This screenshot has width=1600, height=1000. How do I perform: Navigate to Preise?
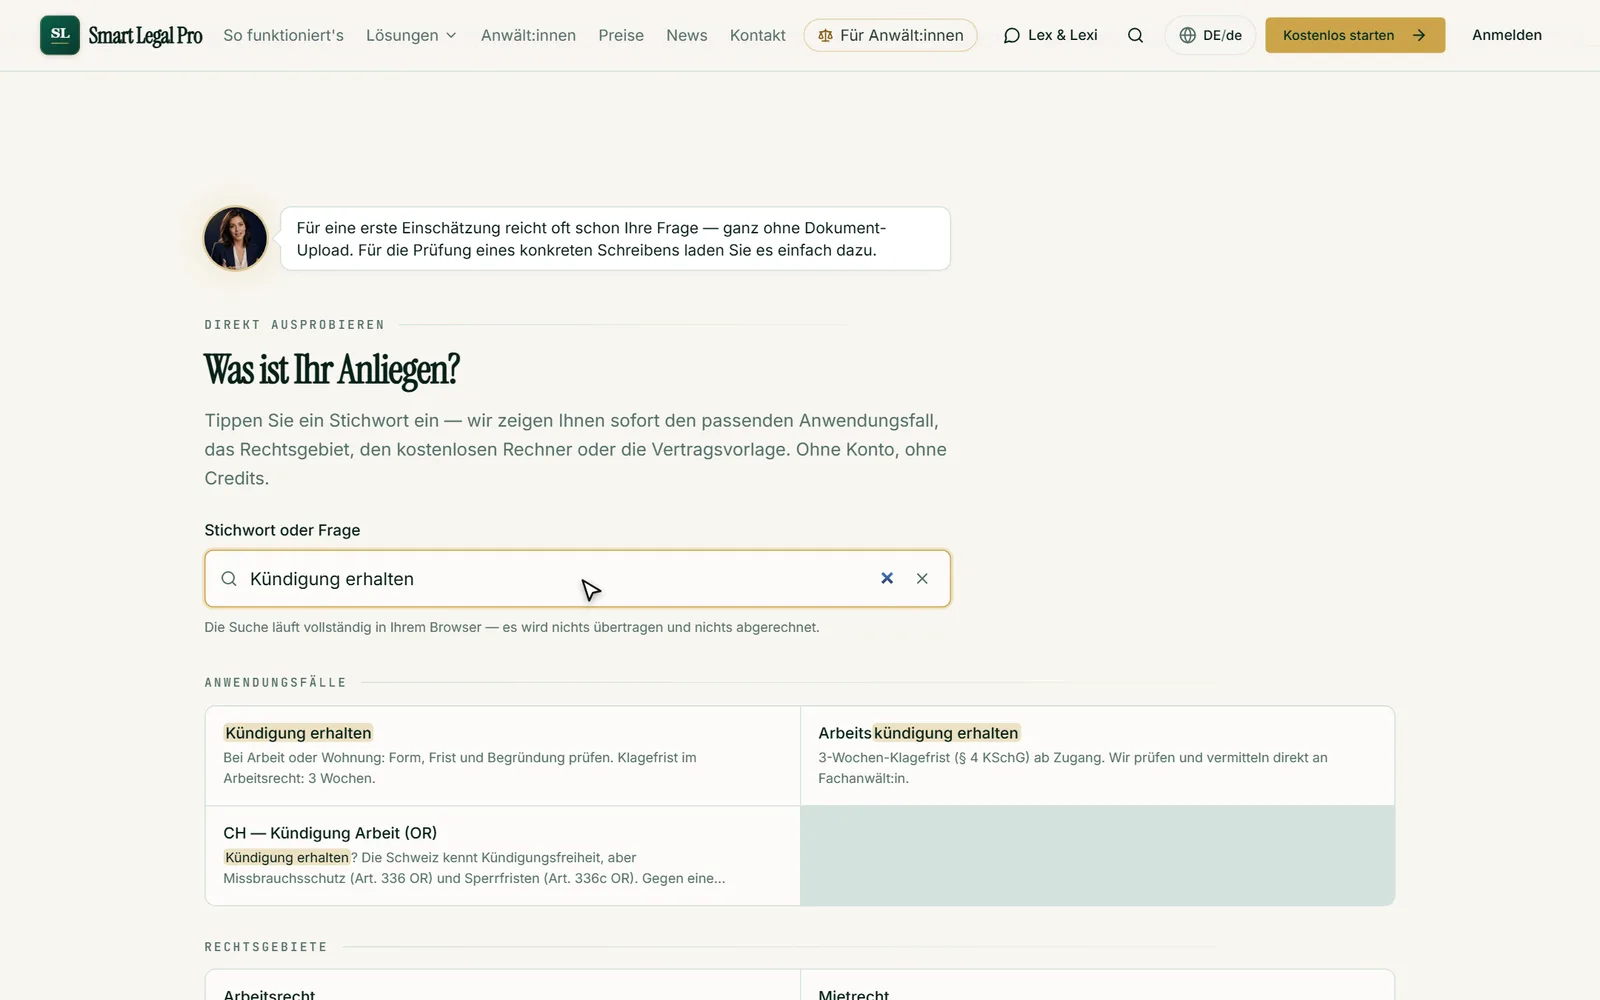click(621, 35)
